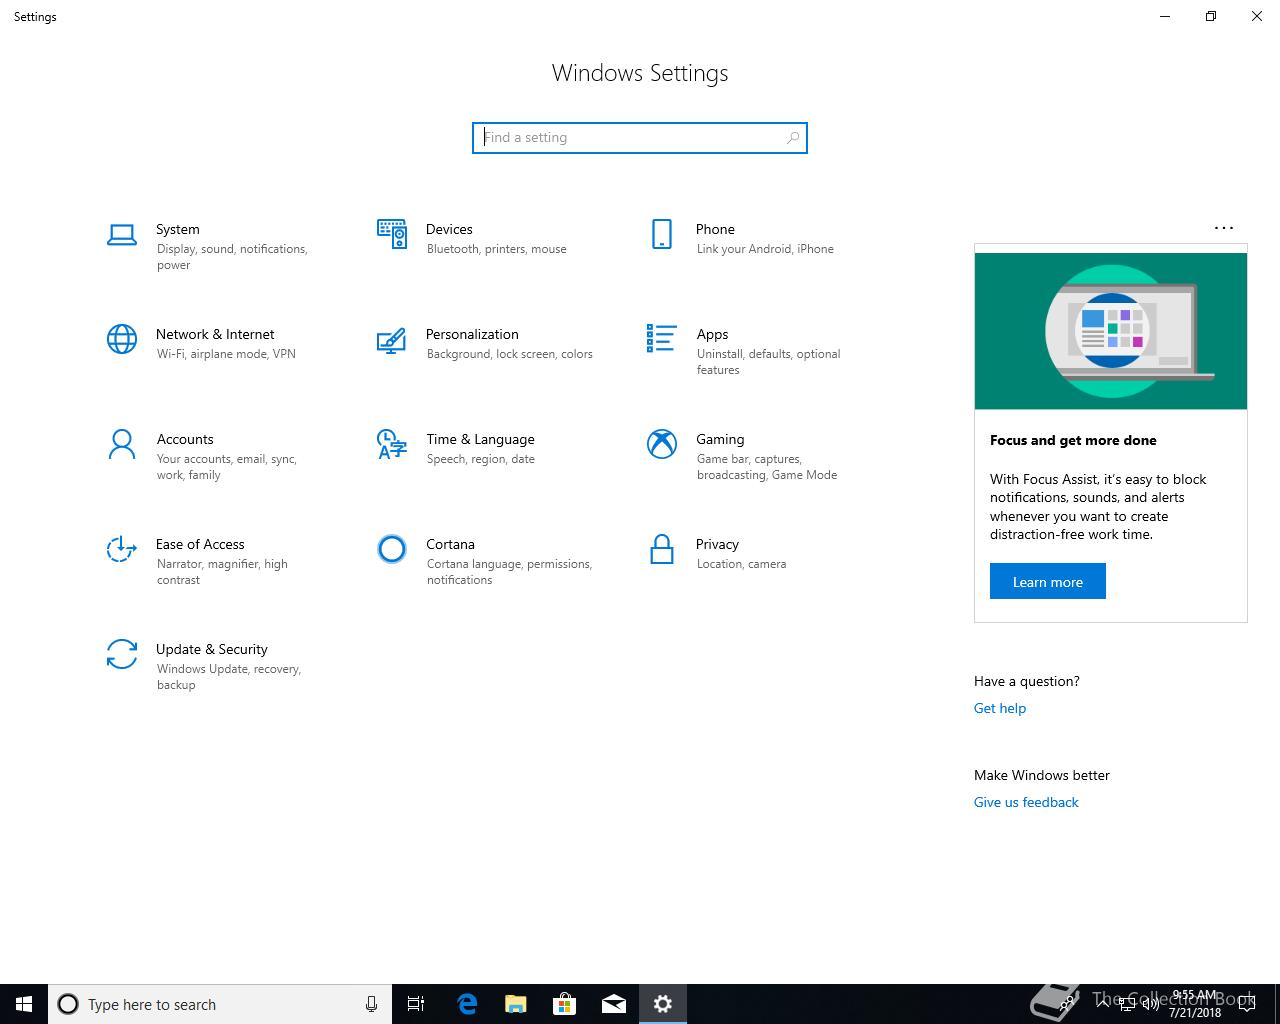Open the Devices settings title
Screen dimensions: 1280x1024
point(449,229)
